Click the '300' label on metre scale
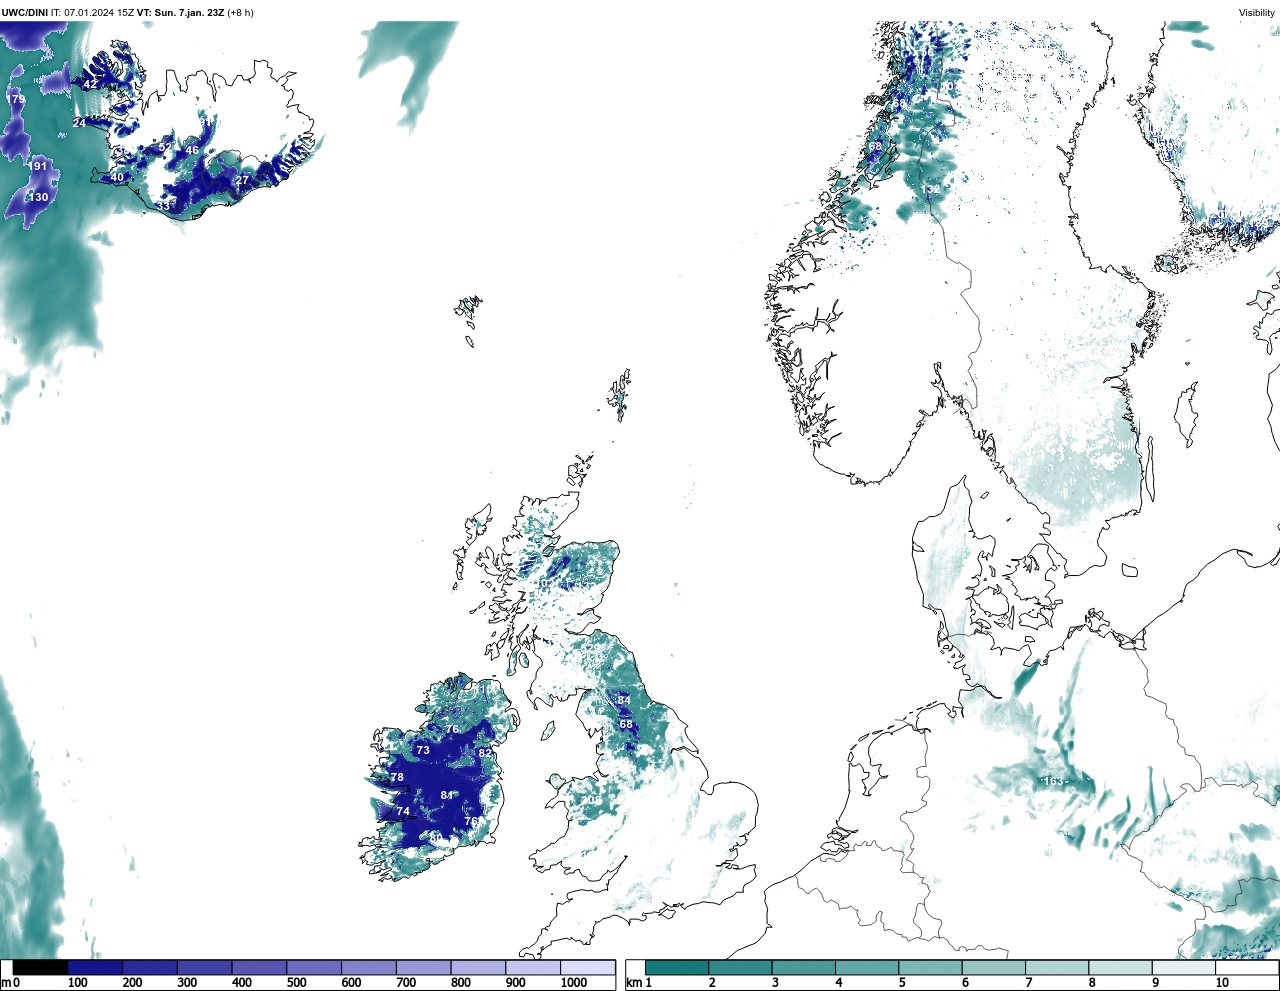Image resolution: width=1280 pixels, height=991 pixels. tap(187, 983)
